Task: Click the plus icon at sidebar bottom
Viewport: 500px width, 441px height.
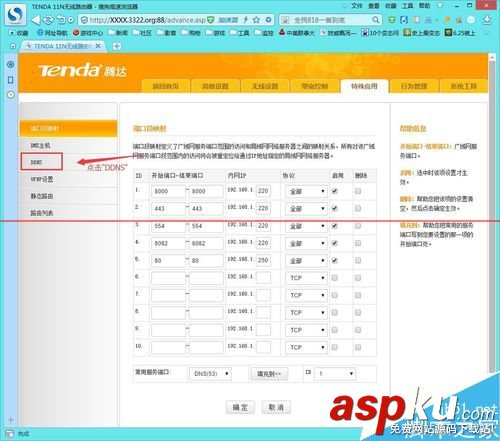Action: click(x=11, y=420)
